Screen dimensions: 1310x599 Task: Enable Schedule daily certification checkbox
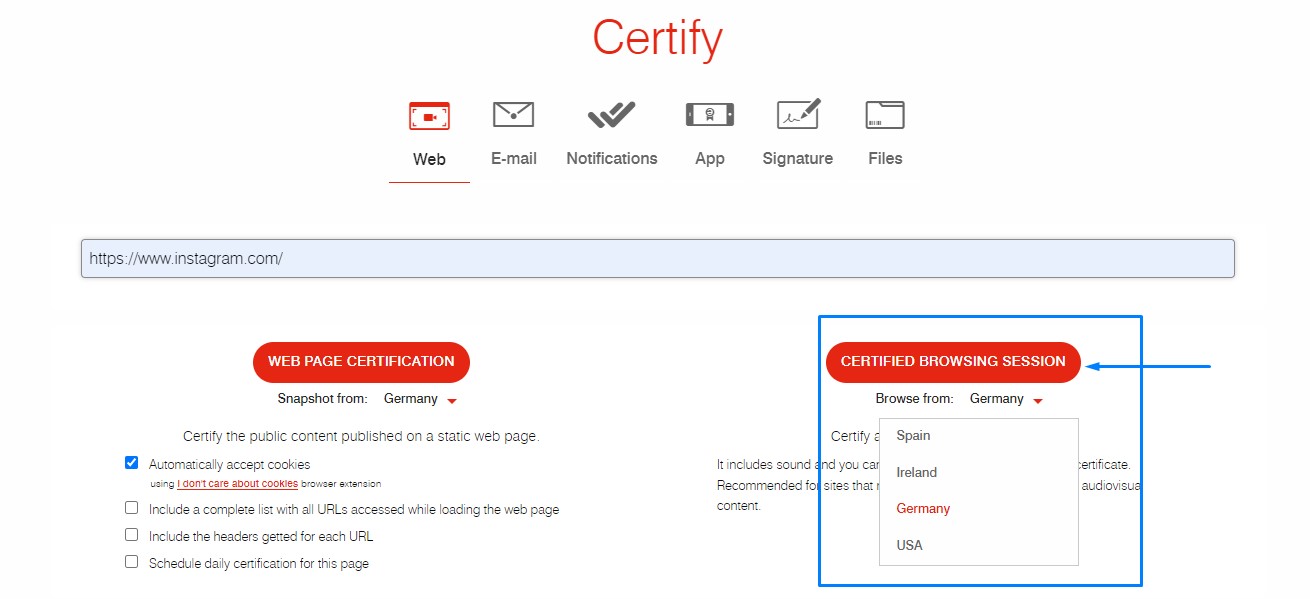(131, 562)
